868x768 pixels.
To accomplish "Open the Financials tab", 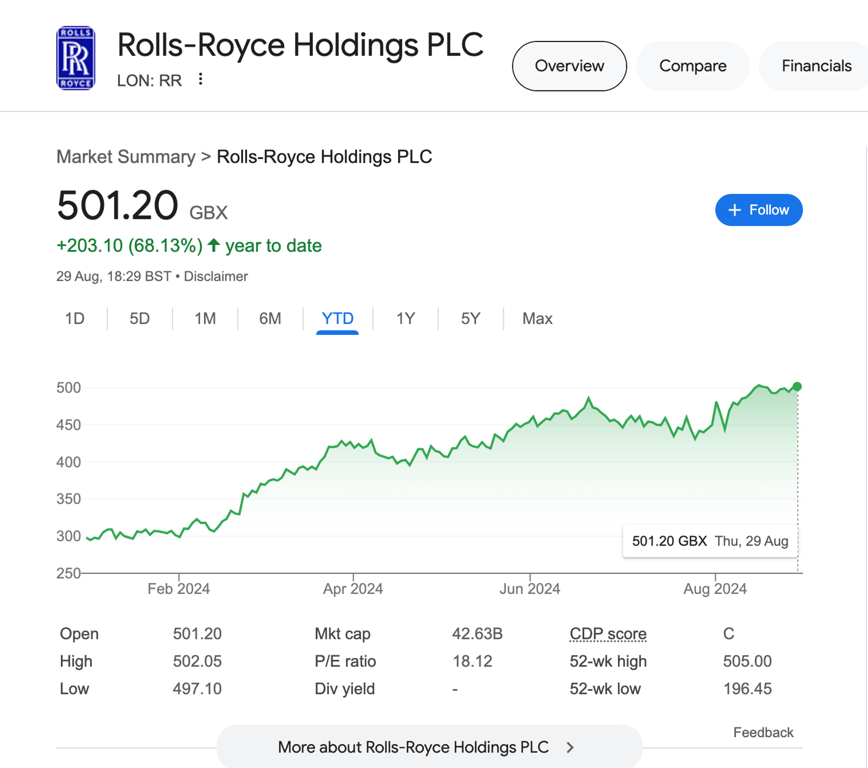I will click(x=816, y=66).
